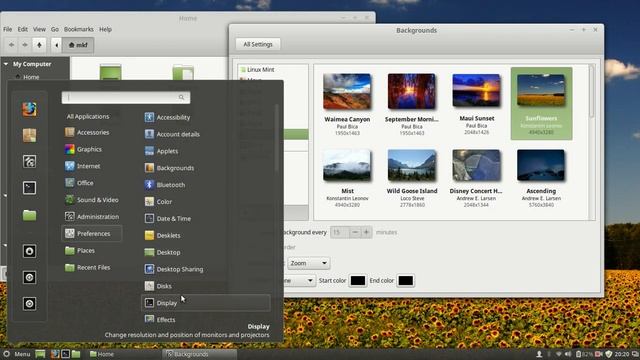Open Display settings from the menu
Screen dimensions: 640x360
coord(206,303)
